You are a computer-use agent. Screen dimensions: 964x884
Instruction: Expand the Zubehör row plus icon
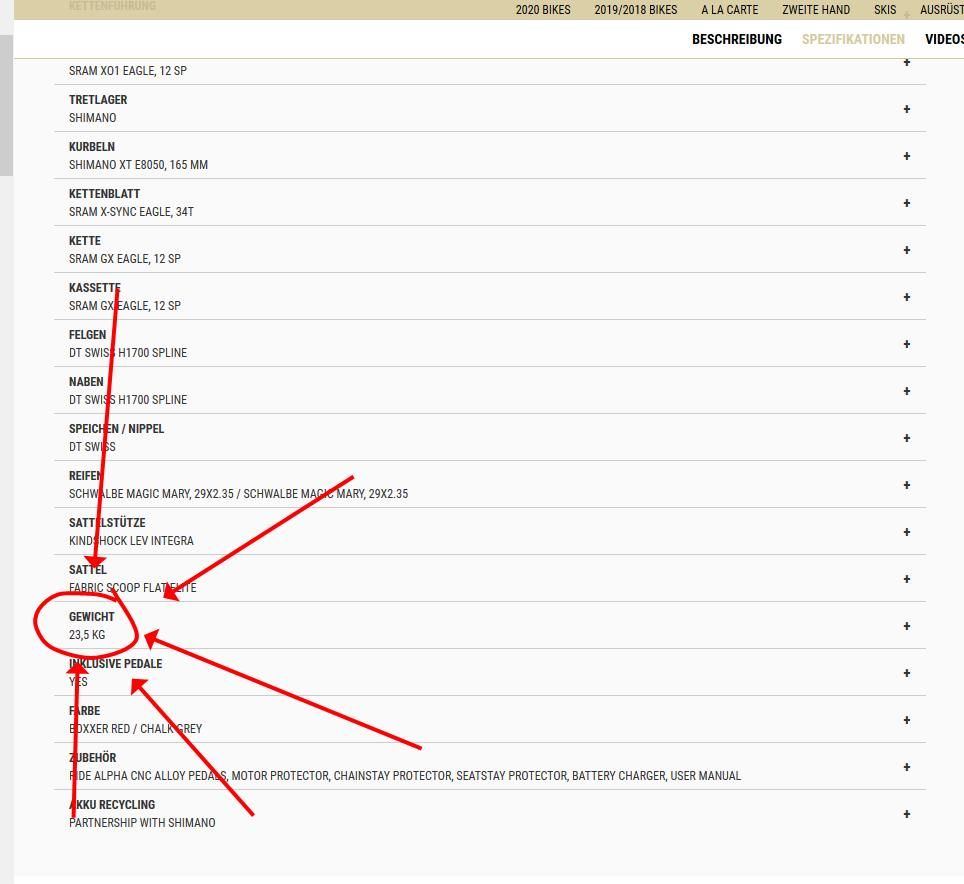click(906, 767)
